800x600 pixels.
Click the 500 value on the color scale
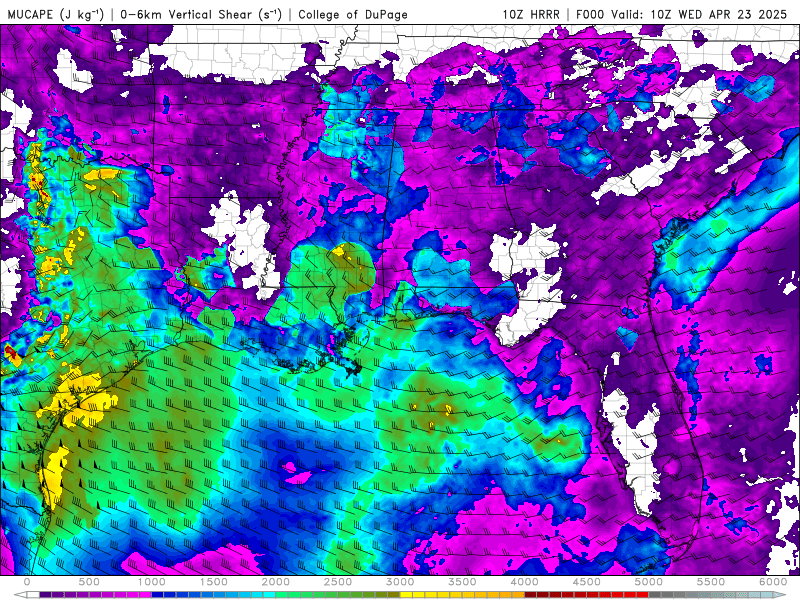tap(89, 582)
